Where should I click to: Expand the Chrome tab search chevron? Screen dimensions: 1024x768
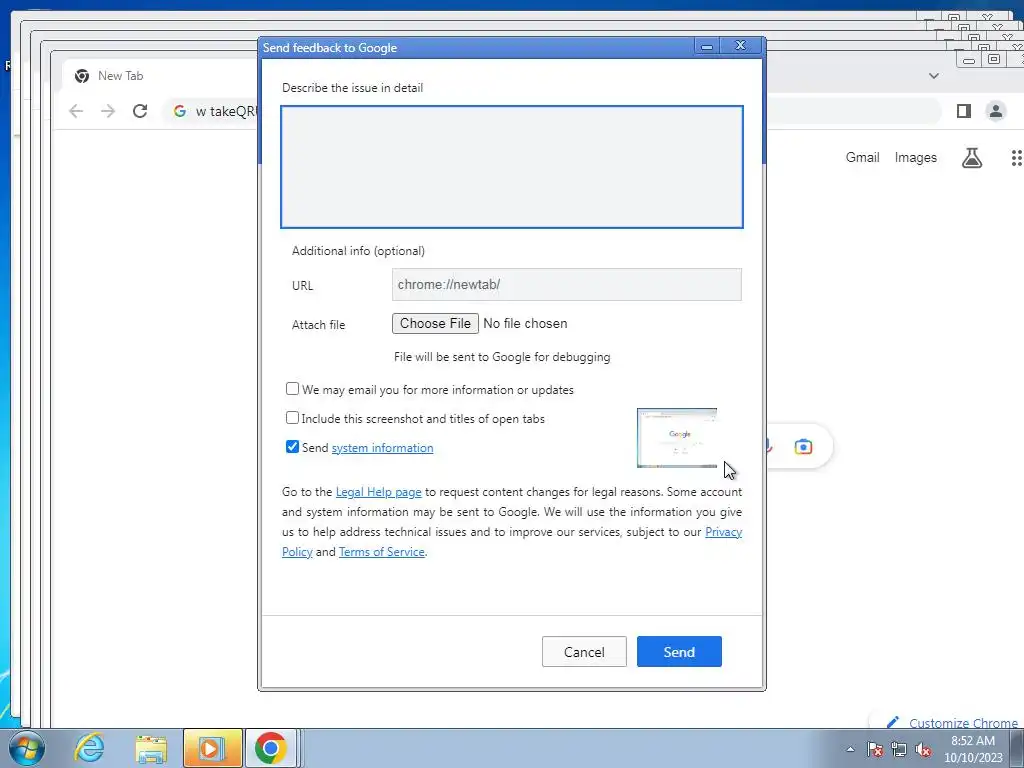click(x=934, y=76)
